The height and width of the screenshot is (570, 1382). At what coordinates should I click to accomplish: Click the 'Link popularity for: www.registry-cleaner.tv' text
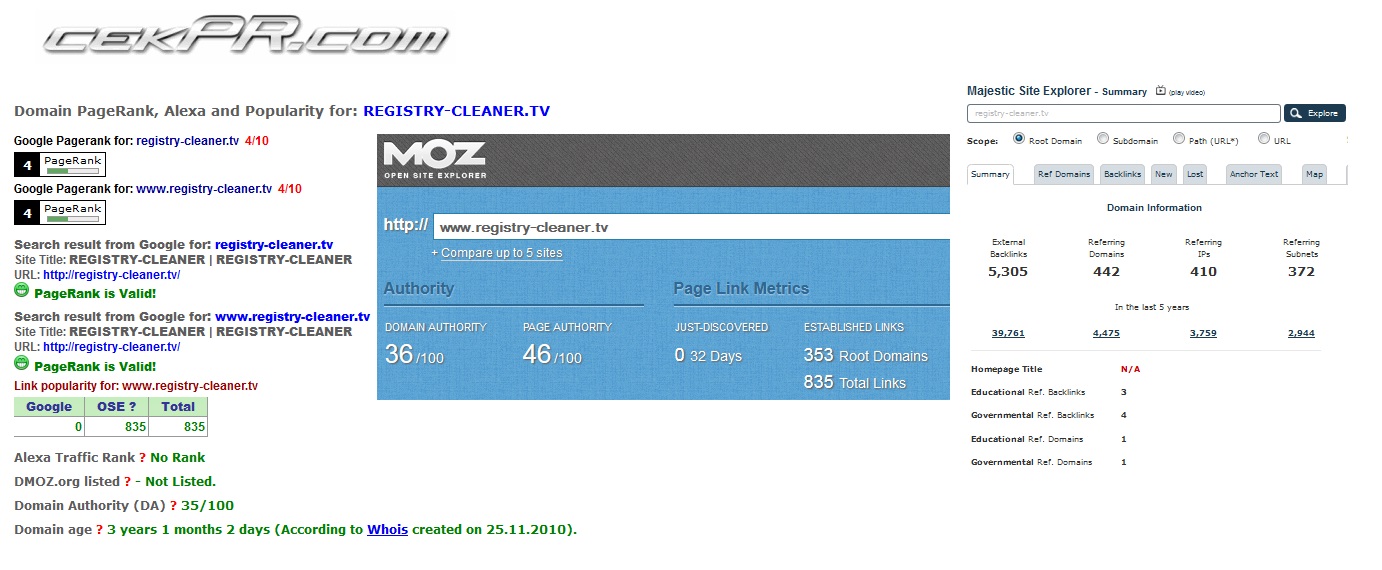click(136, 386)
